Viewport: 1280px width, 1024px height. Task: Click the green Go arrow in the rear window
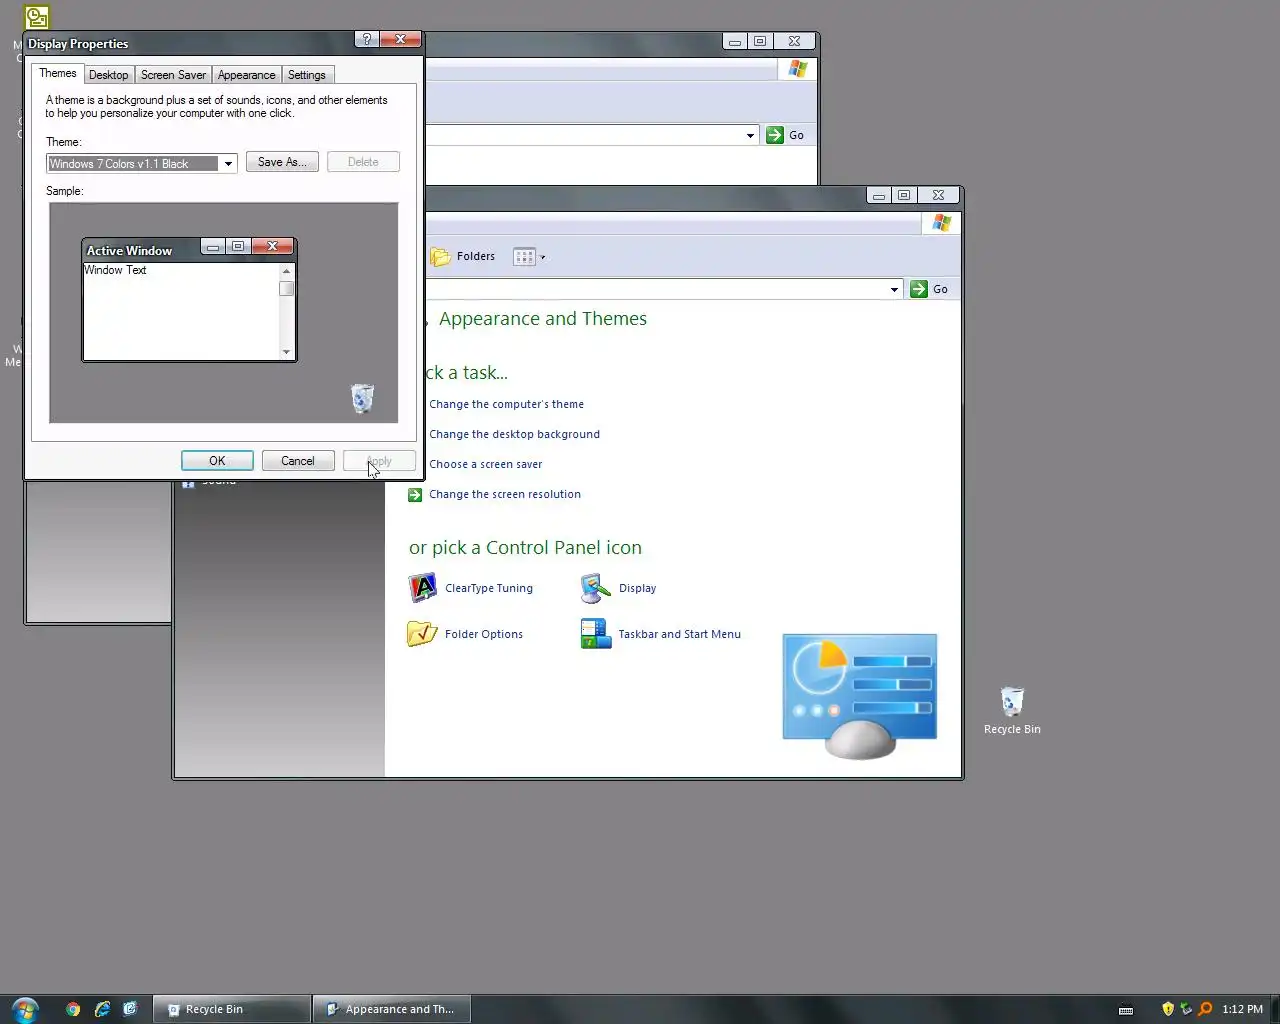775,135
